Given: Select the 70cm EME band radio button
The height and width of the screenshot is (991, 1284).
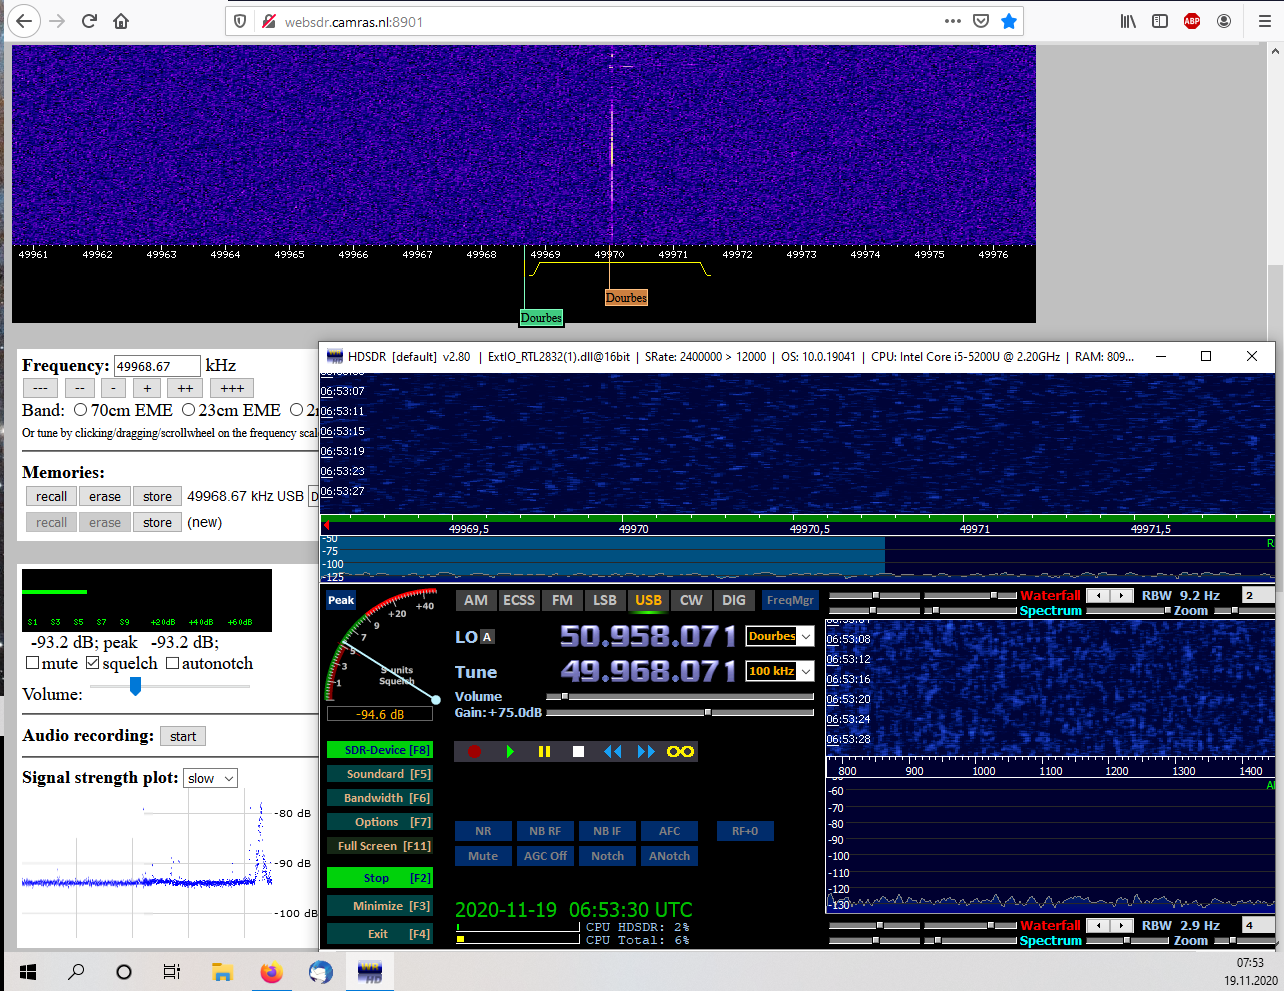Looking at the screenshot, I should point(80,410).
